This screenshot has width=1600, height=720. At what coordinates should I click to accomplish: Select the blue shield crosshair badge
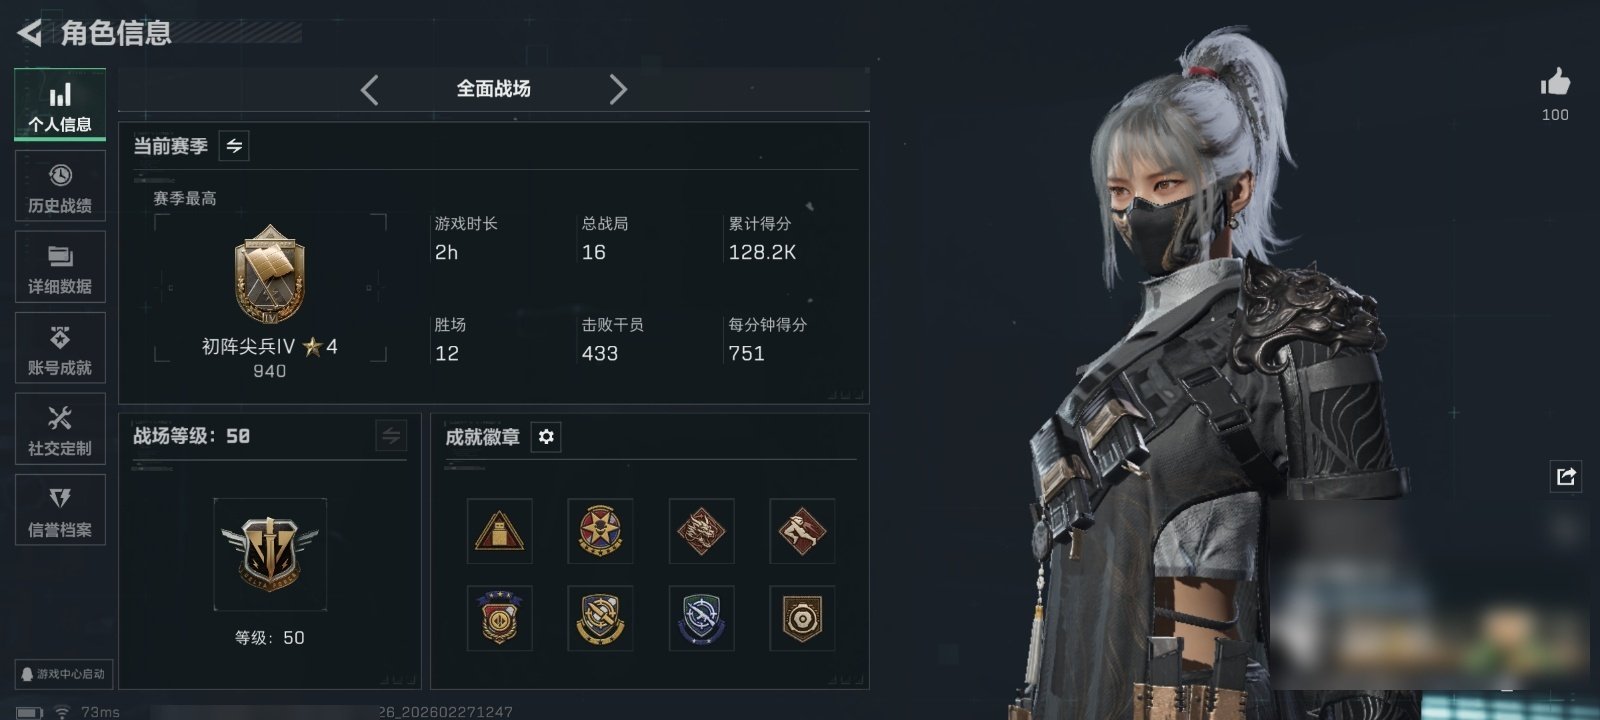pyautogui.click(x=701, y=618)
